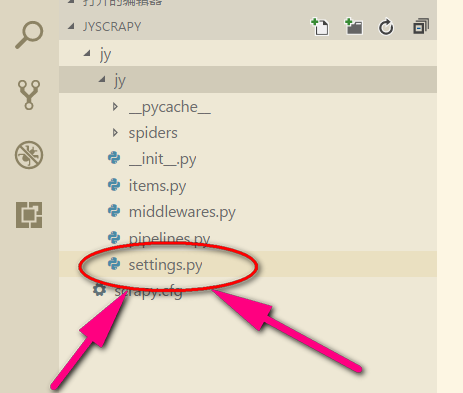Screen dimensions: 463x393
Task: Open the Search view in activity bar
Action: point(29,35)
